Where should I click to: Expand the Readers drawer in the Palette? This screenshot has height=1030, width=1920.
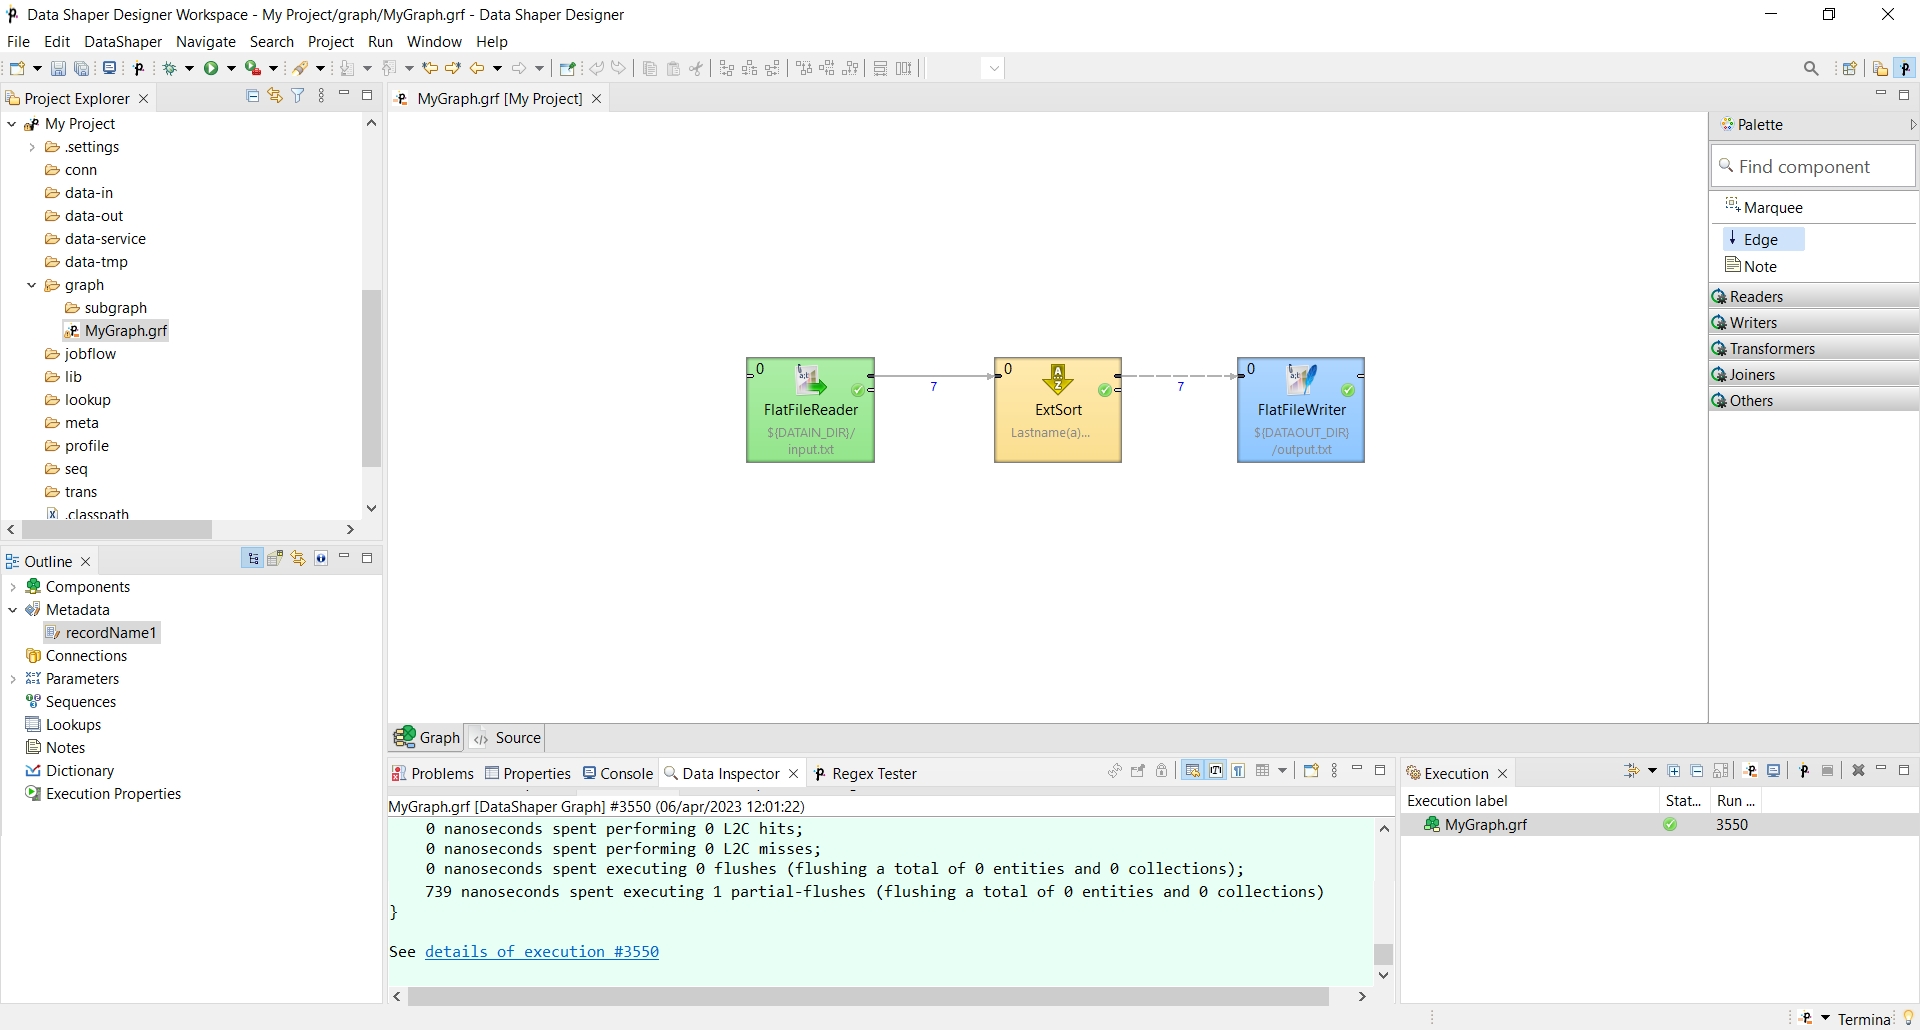pos(1814,296)
